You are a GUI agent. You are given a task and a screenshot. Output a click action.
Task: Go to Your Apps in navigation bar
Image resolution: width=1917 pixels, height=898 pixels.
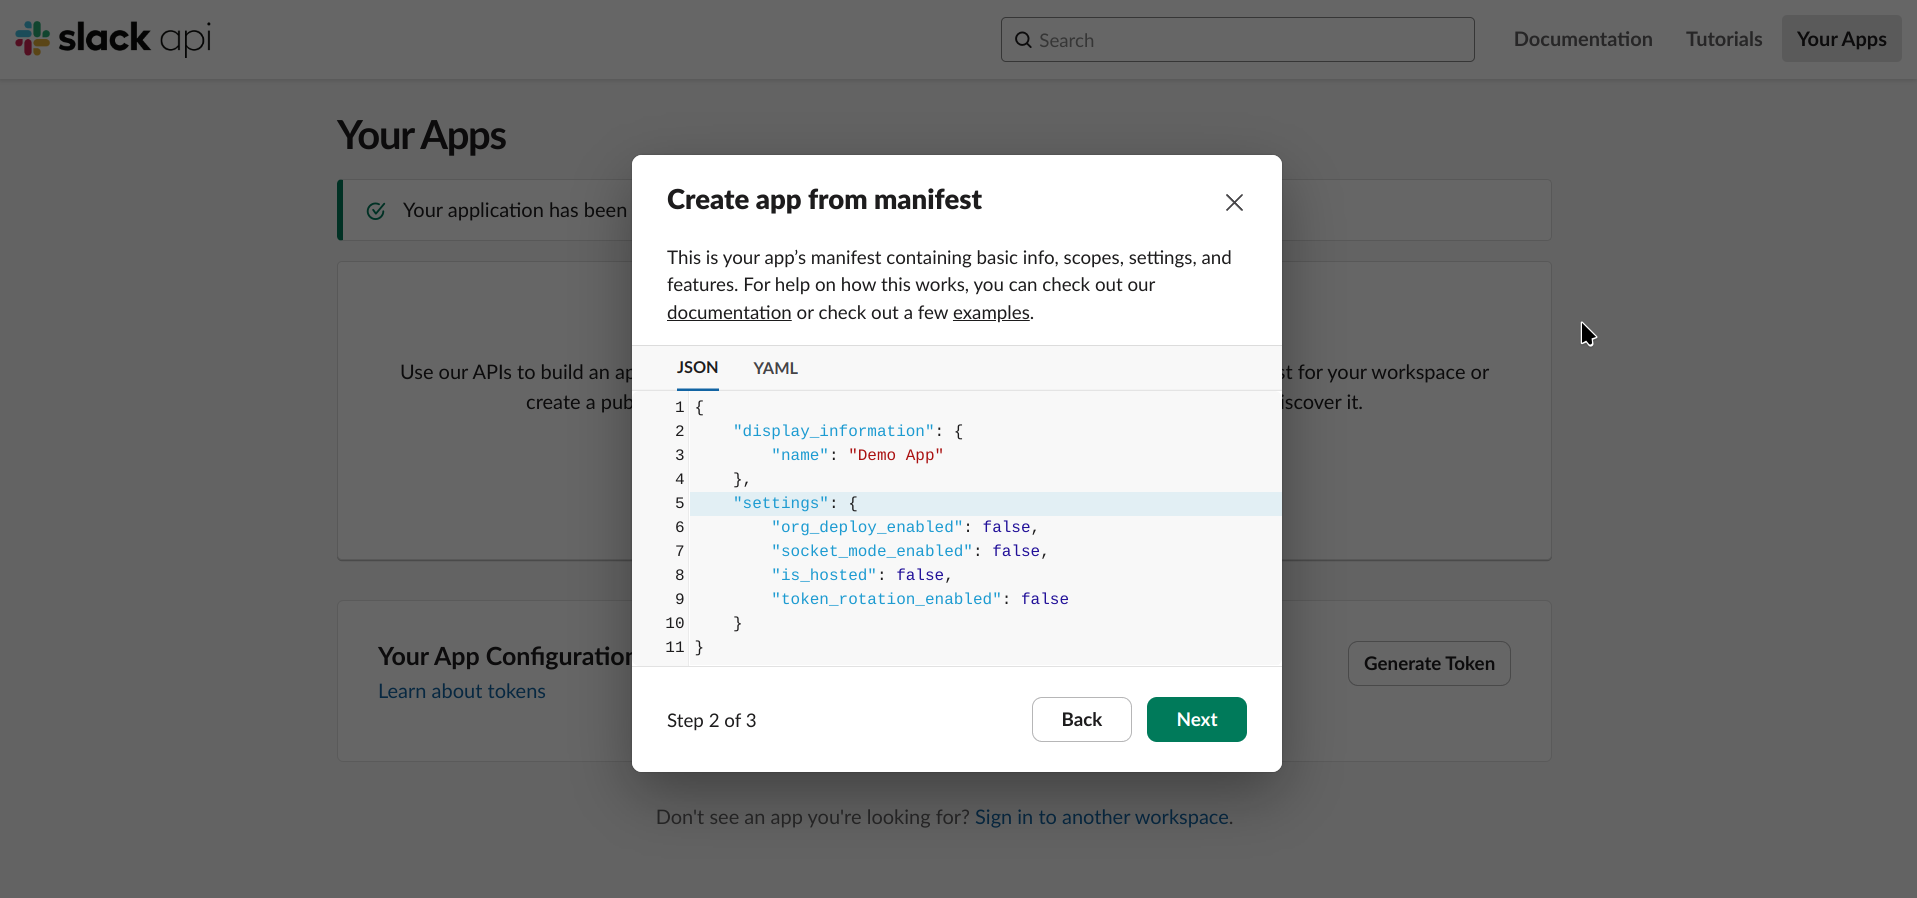click(1841, 39)
